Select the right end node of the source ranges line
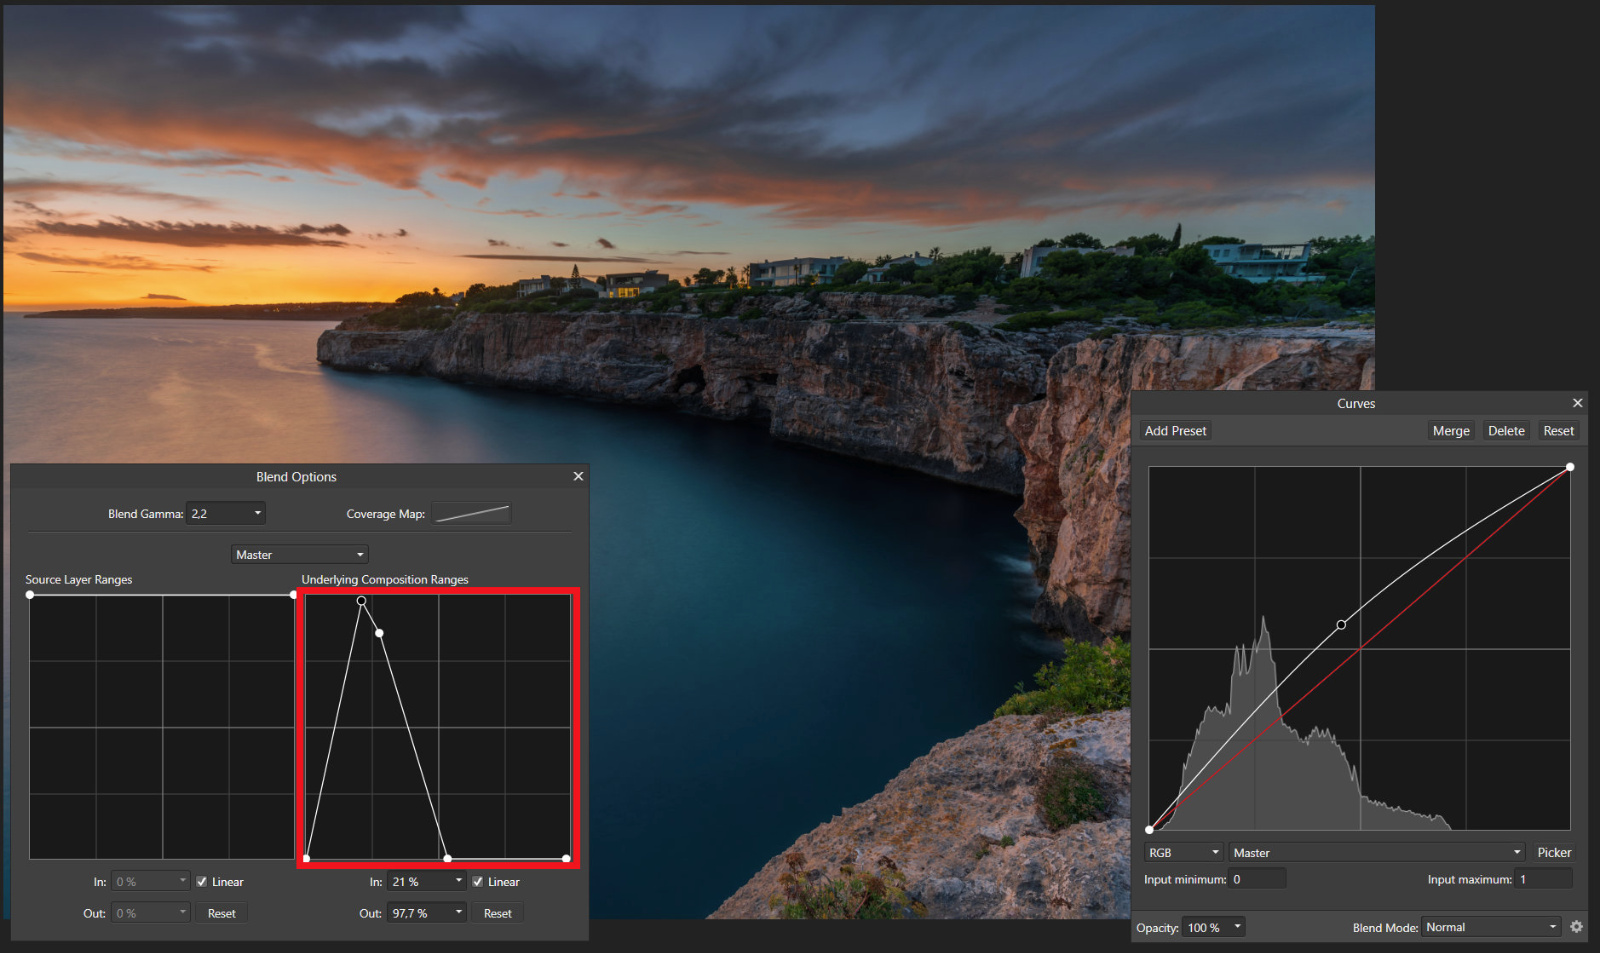1600x953 pixels. [293, 595]
